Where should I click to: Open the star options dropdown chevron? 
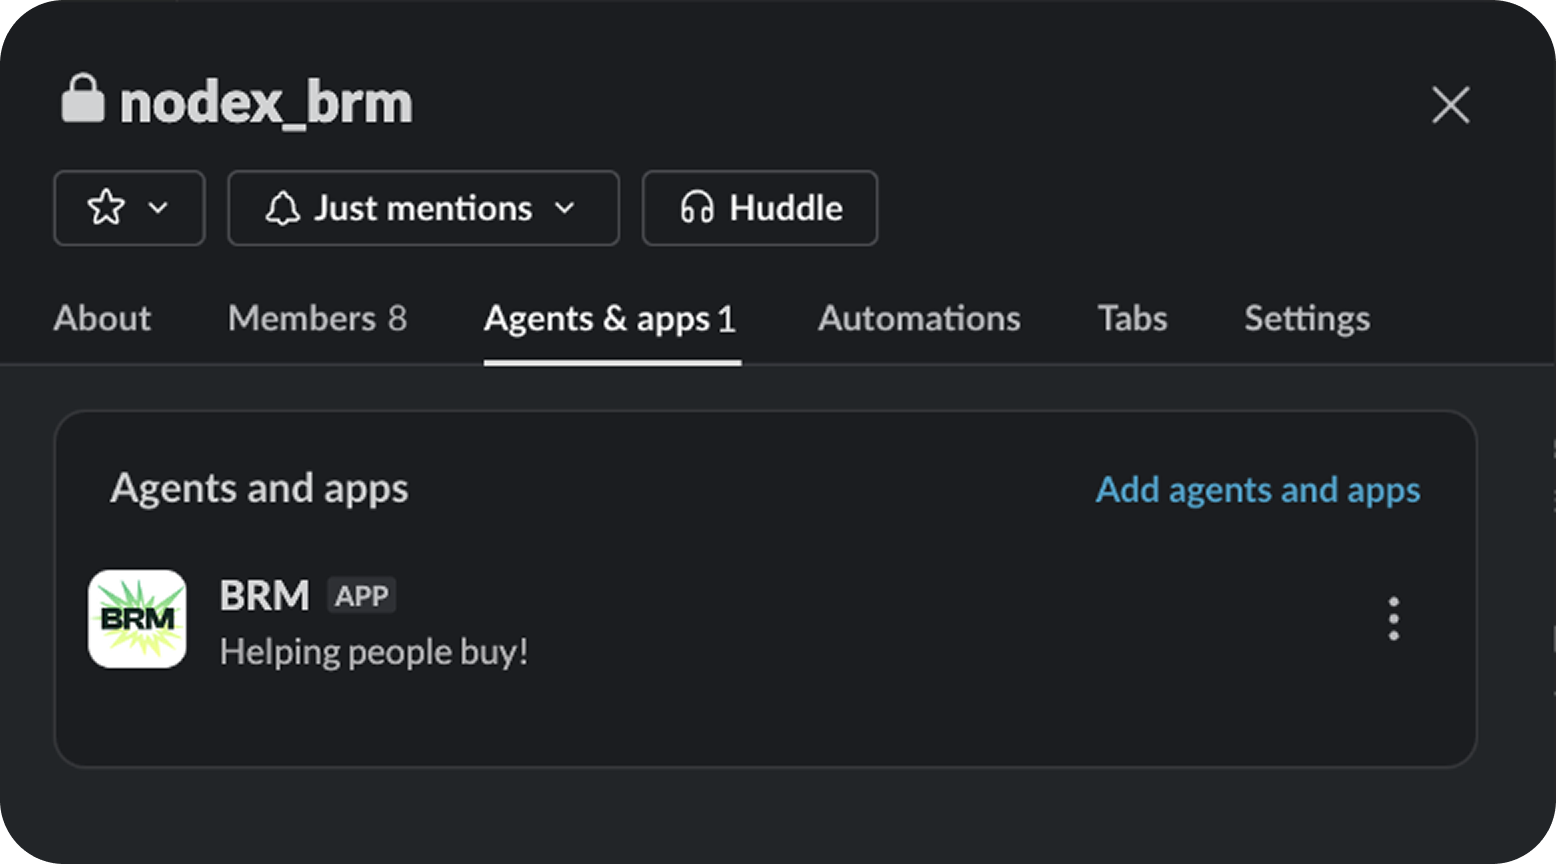coord(158,208)
